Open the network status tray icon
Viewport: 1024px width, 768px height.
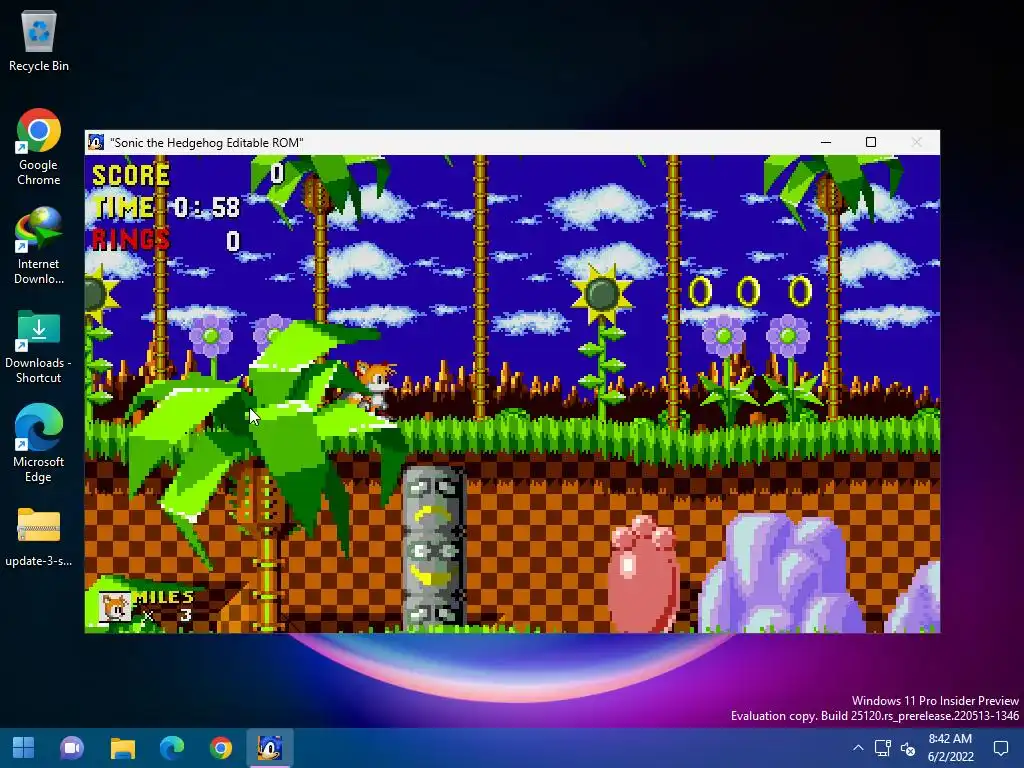click(x=883, y=748)
